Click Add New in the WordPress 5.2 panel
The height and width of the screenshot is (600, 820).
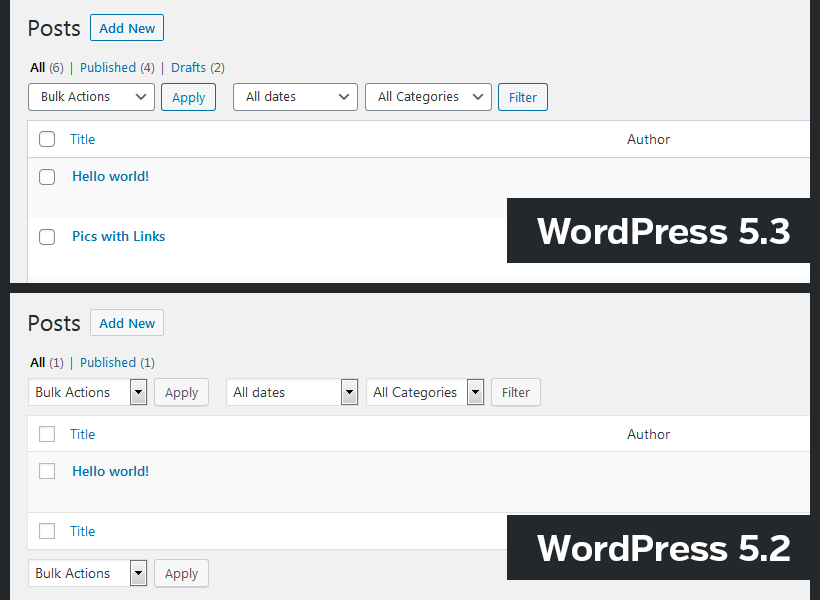click(127, 323)
